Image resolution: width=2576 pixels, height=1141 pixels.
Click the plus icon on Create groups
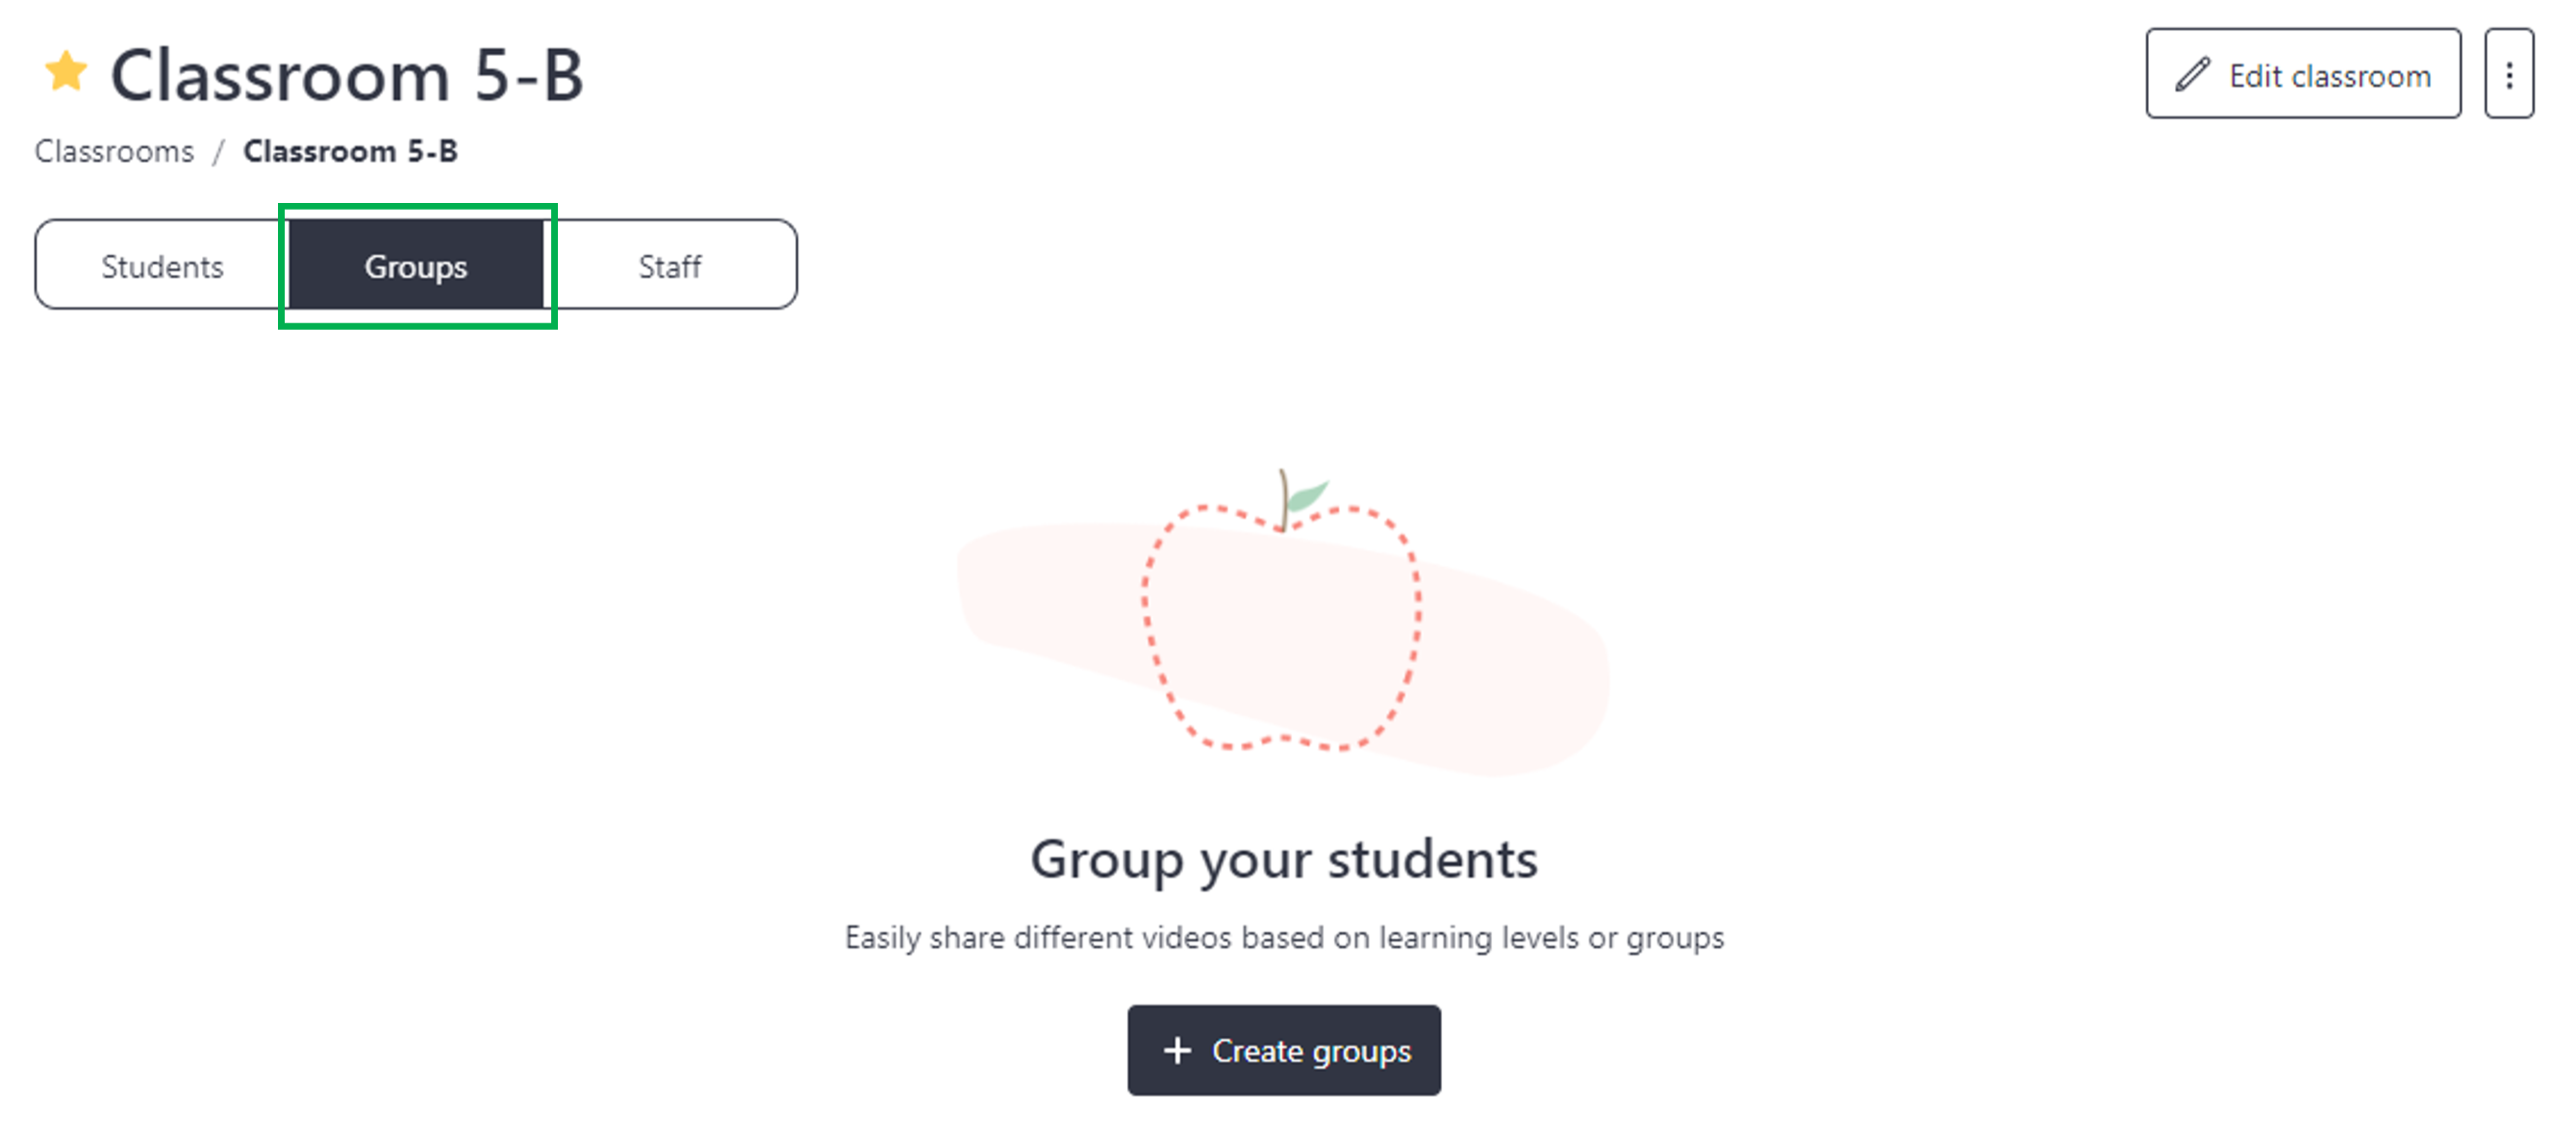coord(1177,1050)
